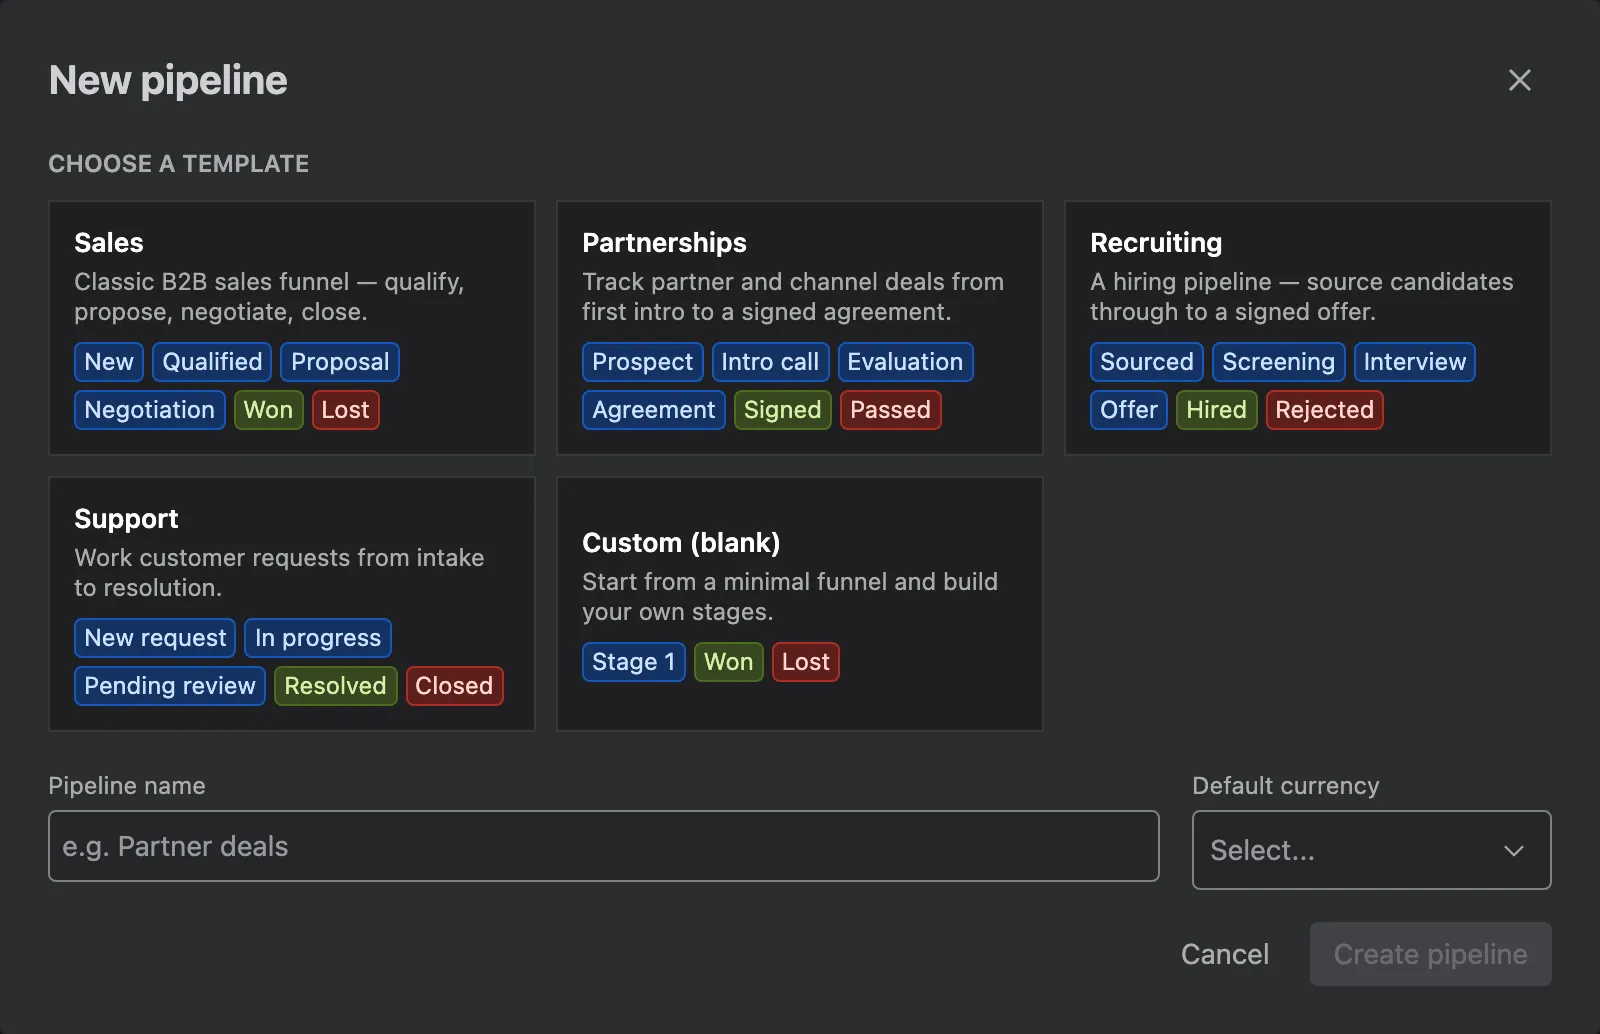Select the Support template card
The image size is (1600, 1034).
click(x=292, y=604)
